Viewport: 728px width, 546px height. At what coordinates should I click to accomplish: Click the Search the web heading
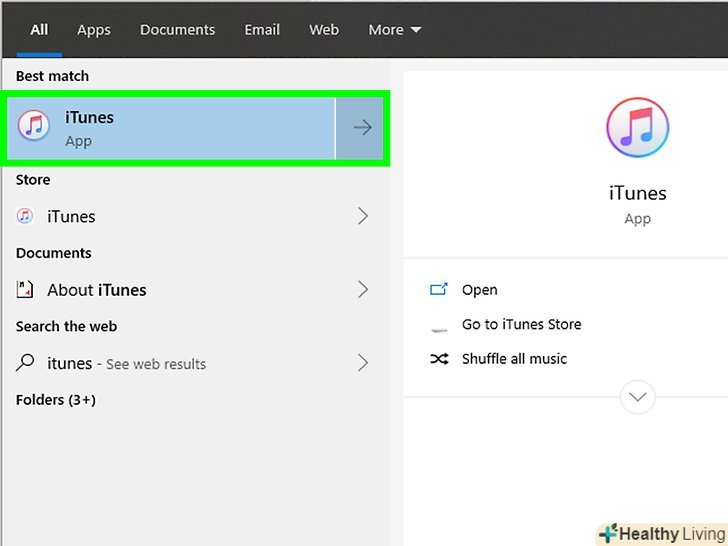(x=66, y=326)
